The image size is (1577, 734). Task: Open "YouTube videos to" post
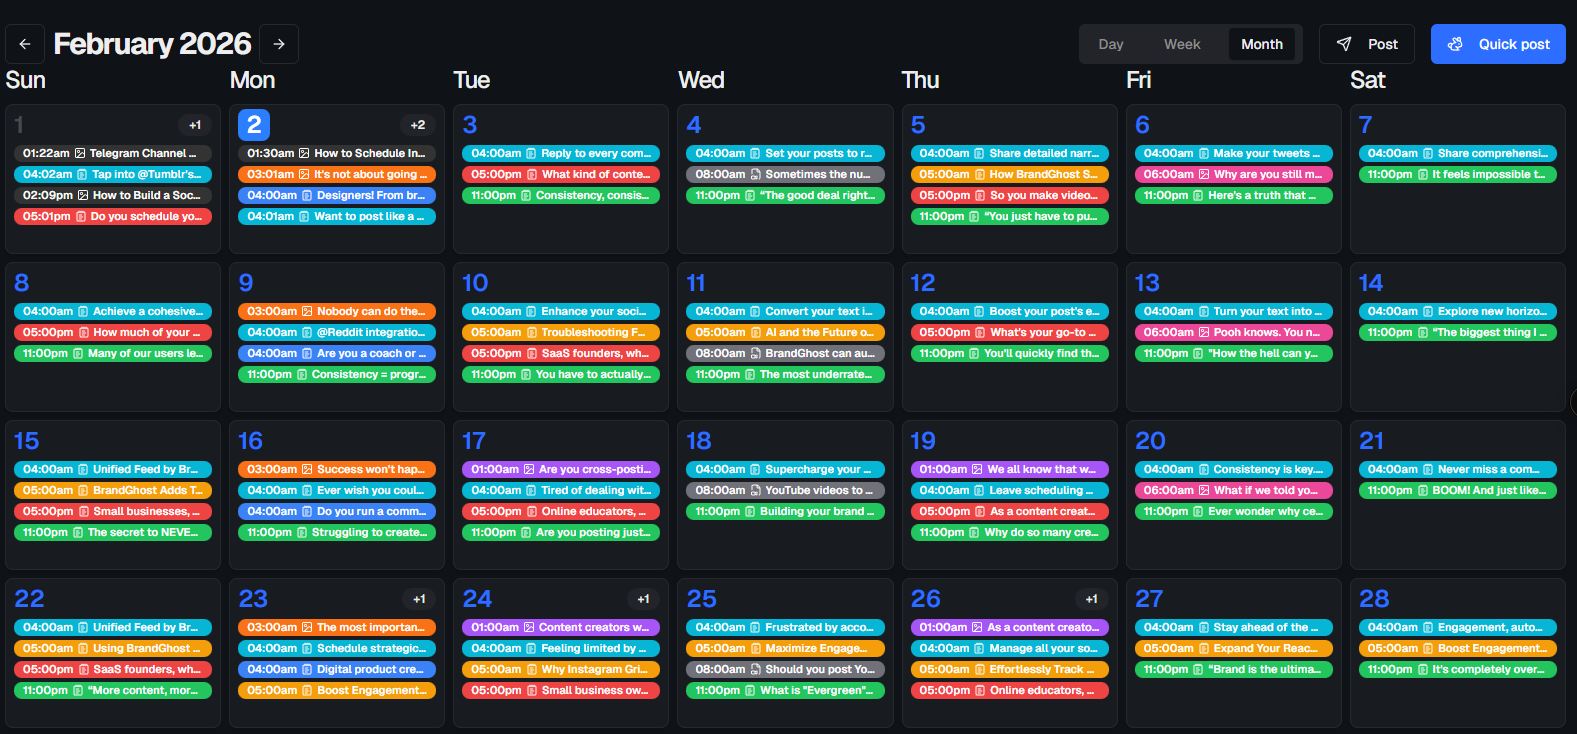pos(785,490)
